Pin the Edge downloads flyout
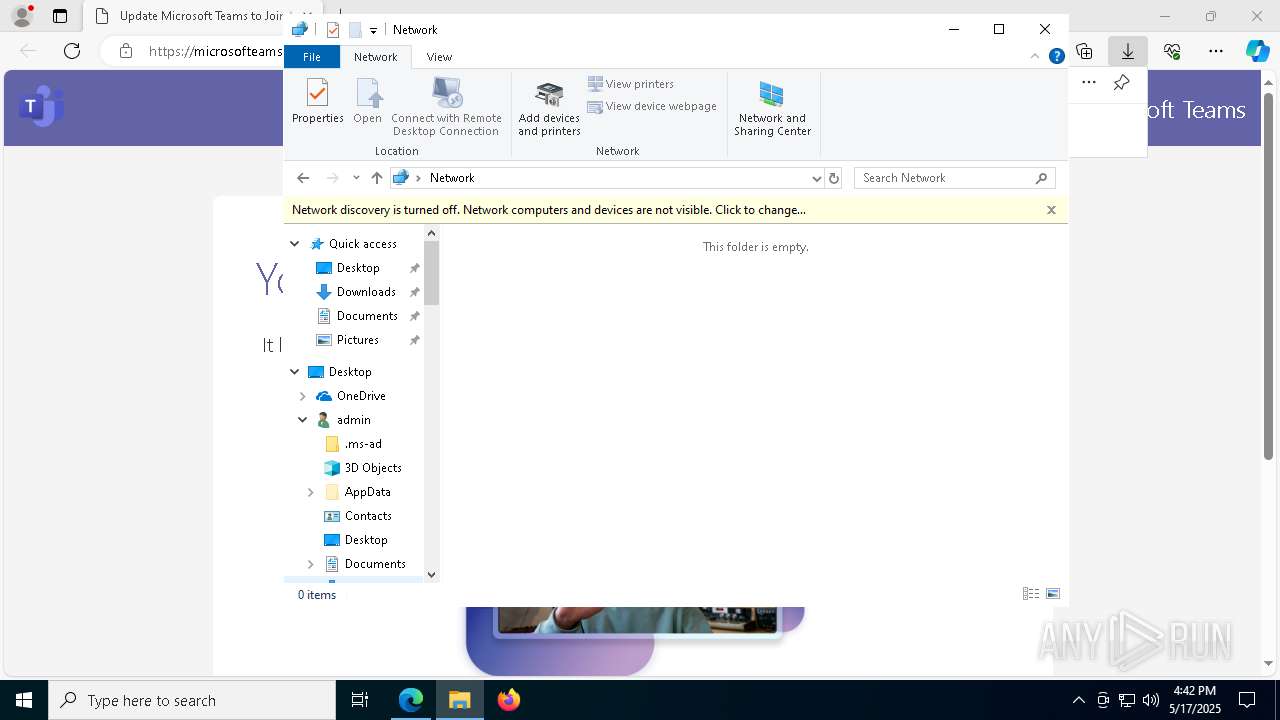The height and width of the screenshot is (720, 1280). (1122, 83)
